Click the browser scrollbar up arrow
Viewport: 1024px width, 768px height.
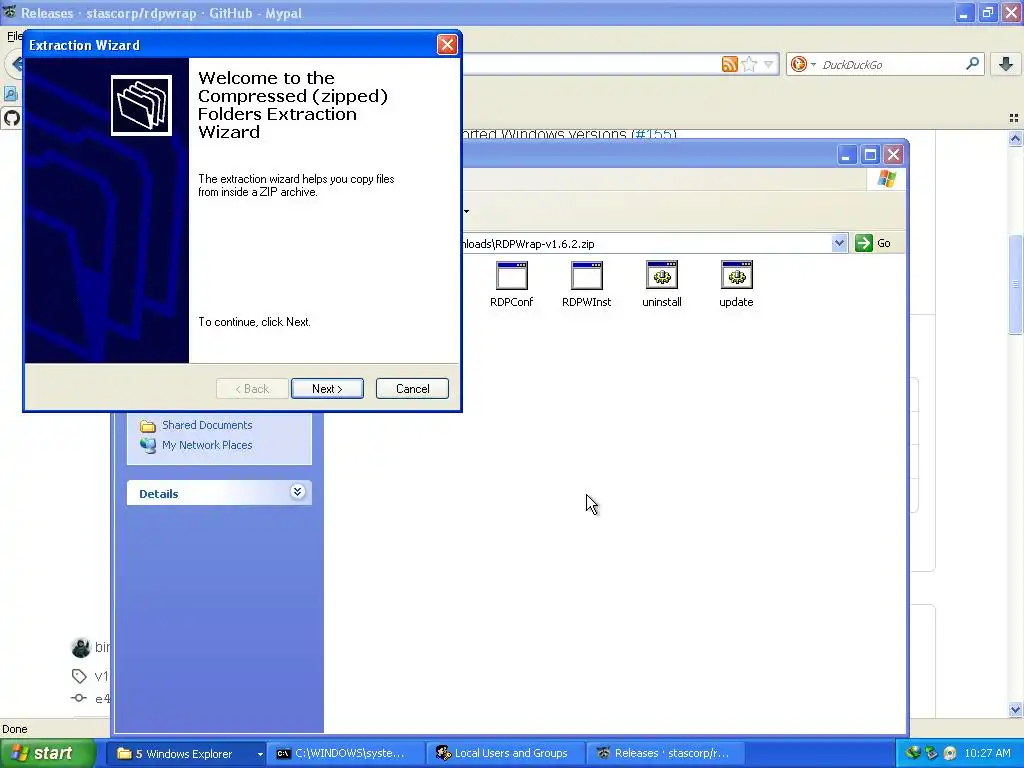click(1015, 138)
